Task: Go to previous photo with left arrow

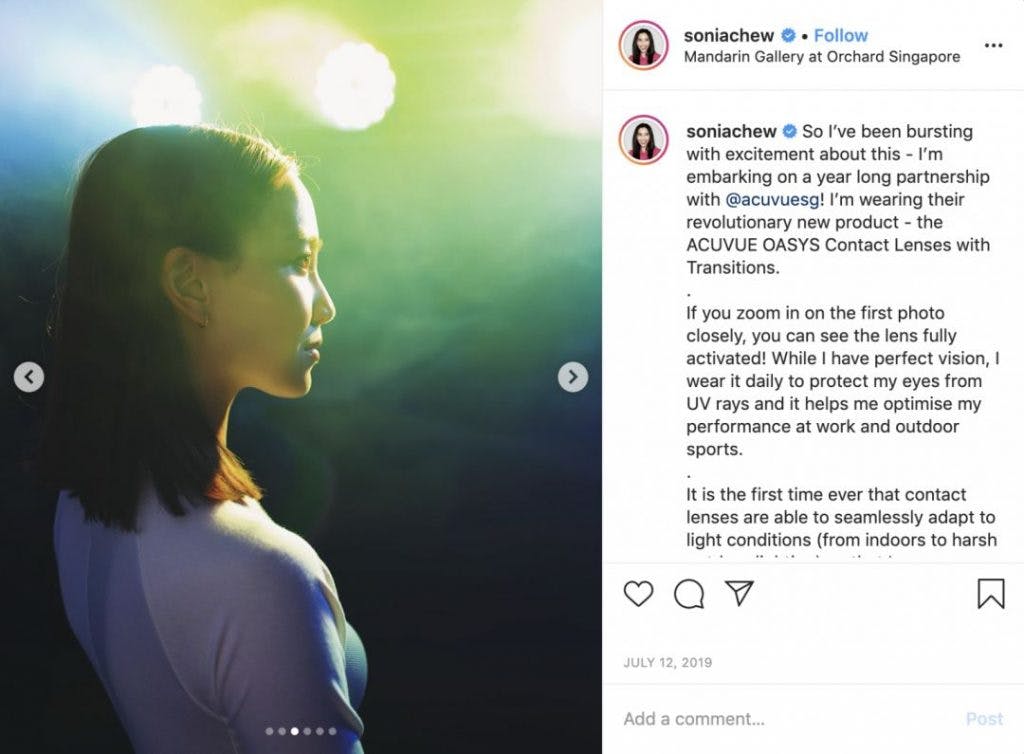Action: [x=29, y=377]
